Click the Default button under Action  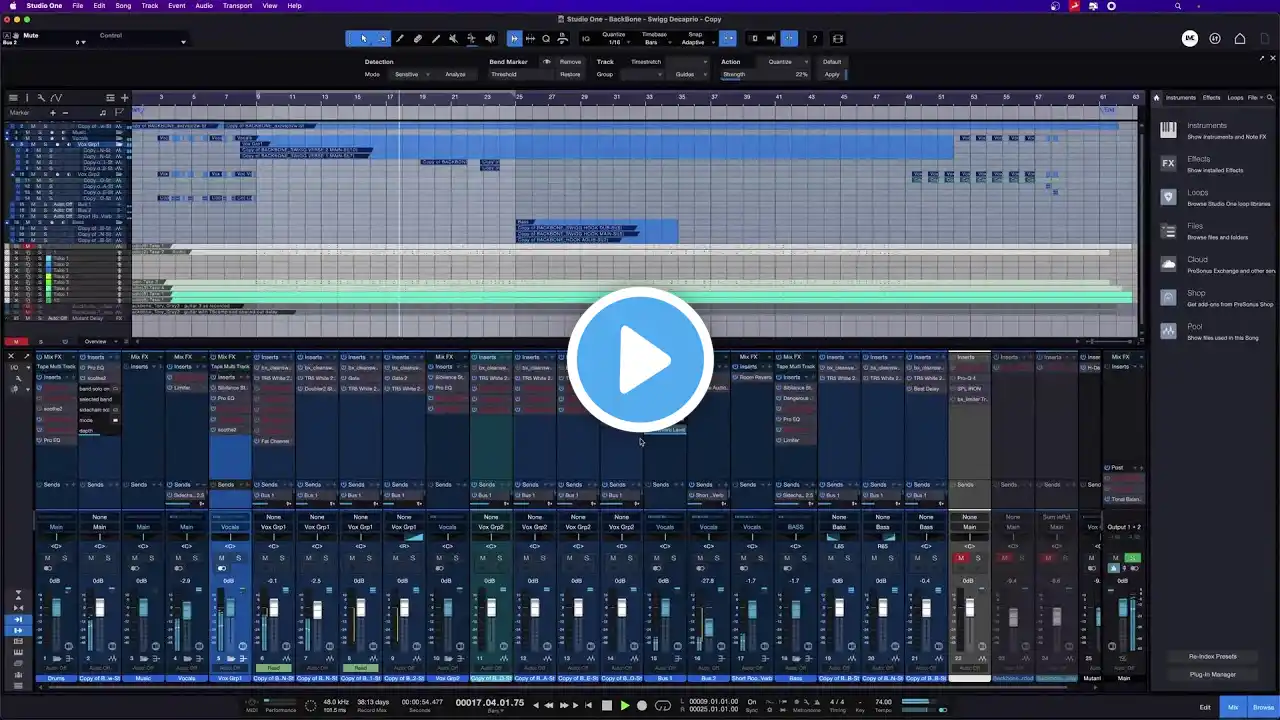(x=832, y=62)
